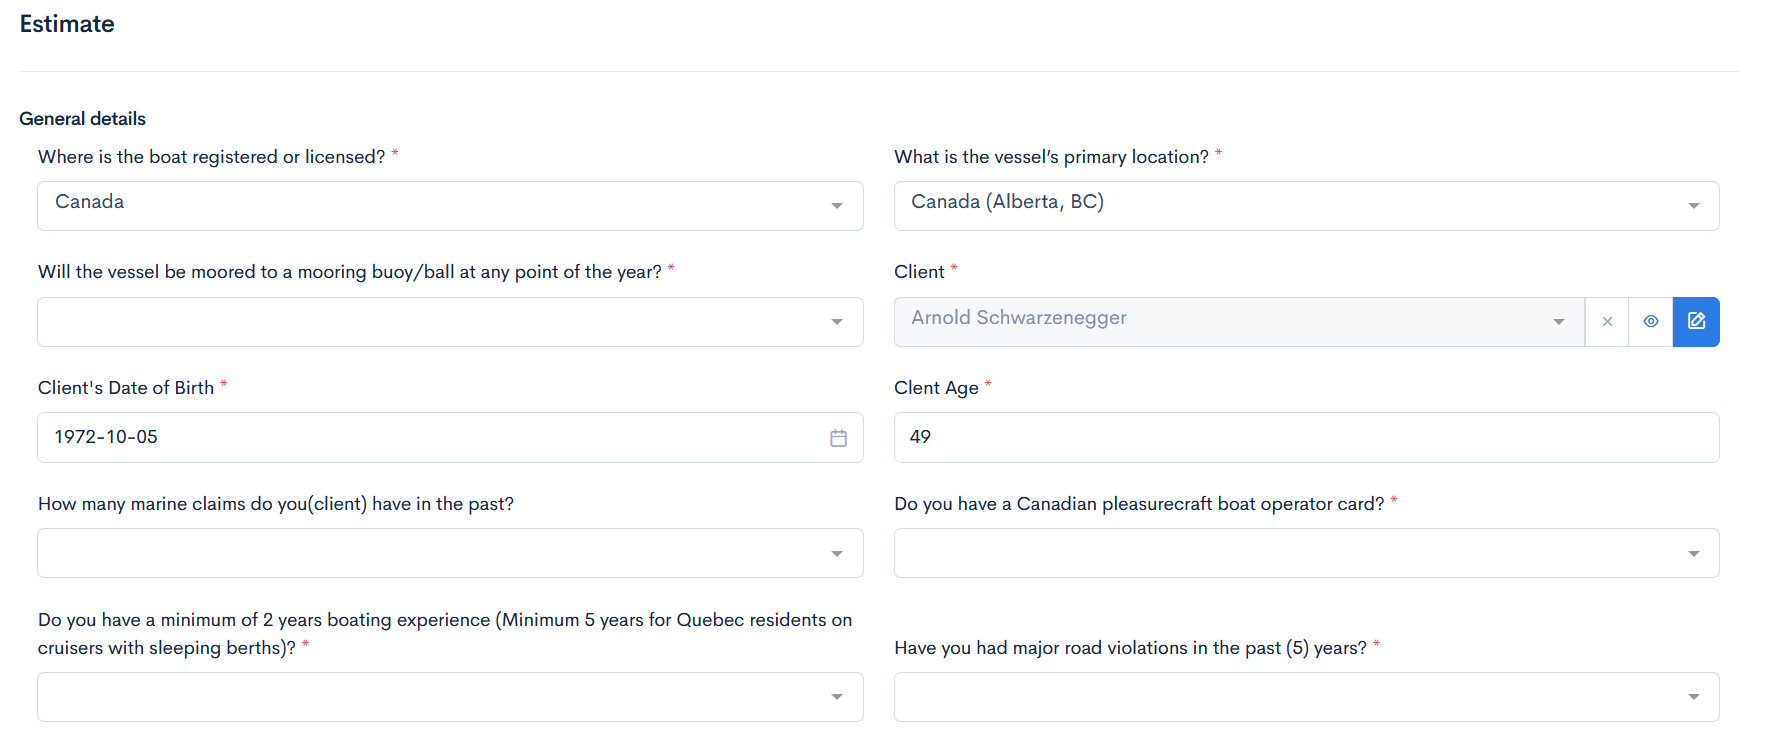Open the vessel's primary location dropdown
This screenshot has height=732, width=1777.
(x=1306, y=206)
